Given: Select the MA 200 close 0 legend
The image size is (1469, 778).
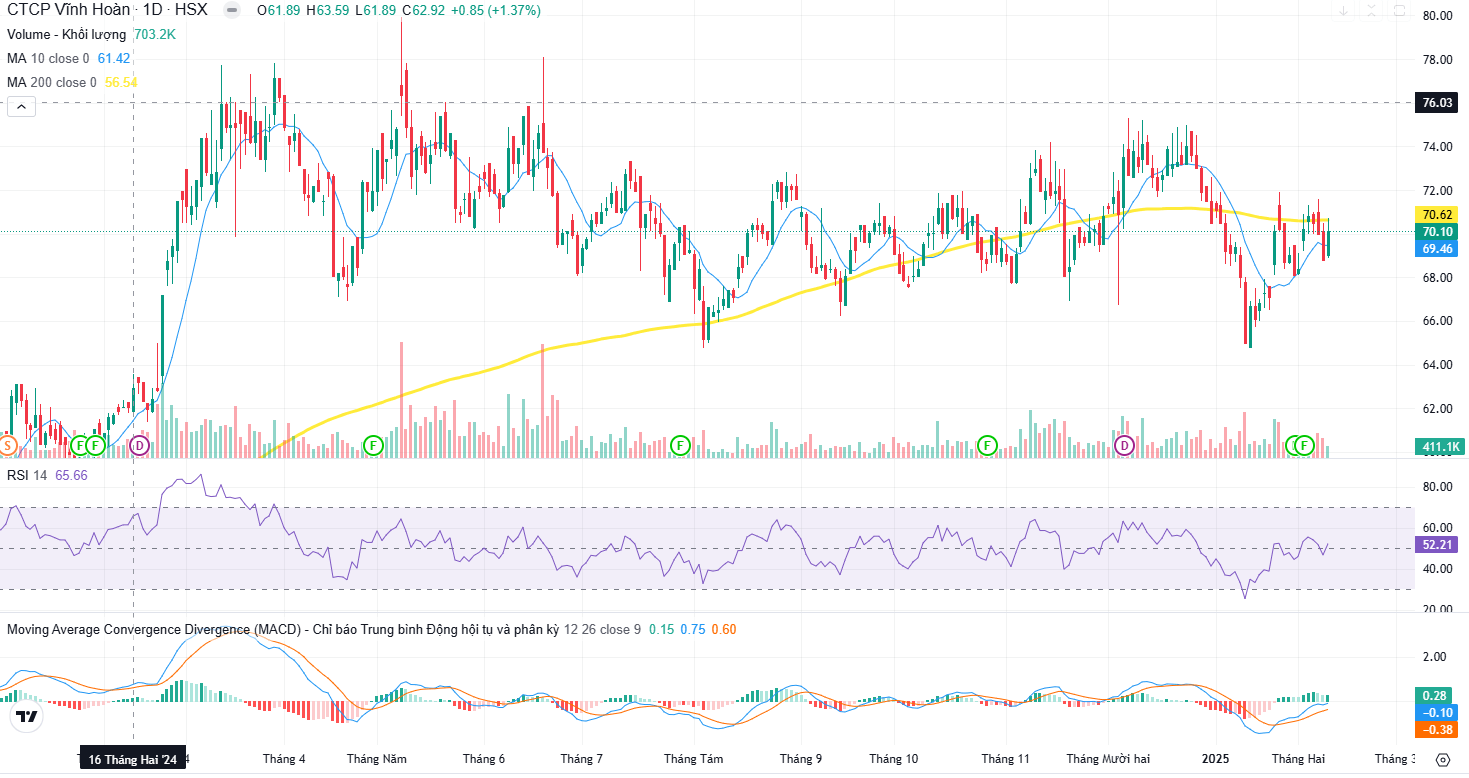Looking at the screenshot, I should (x=52, y=82).
